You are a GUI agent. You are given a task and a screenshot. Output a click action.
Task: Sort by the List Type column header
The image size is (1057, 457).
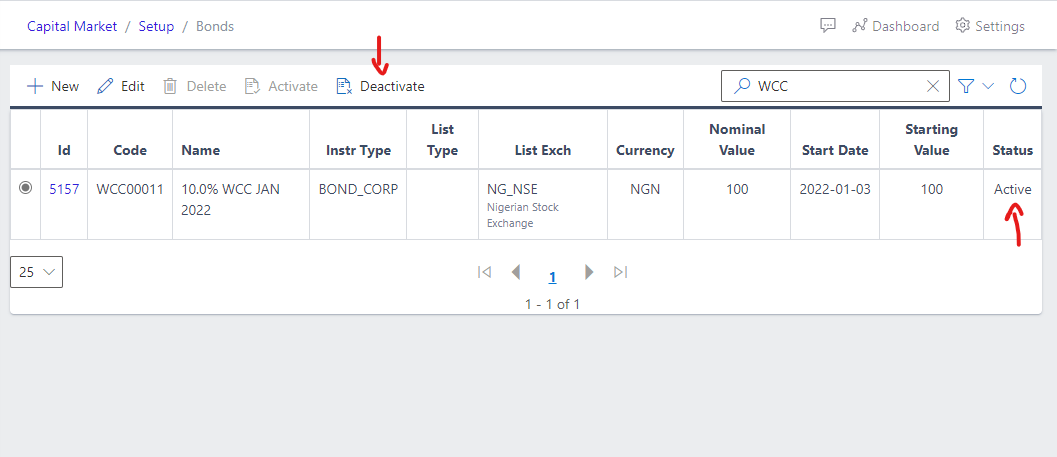click(x=442, y=140)
